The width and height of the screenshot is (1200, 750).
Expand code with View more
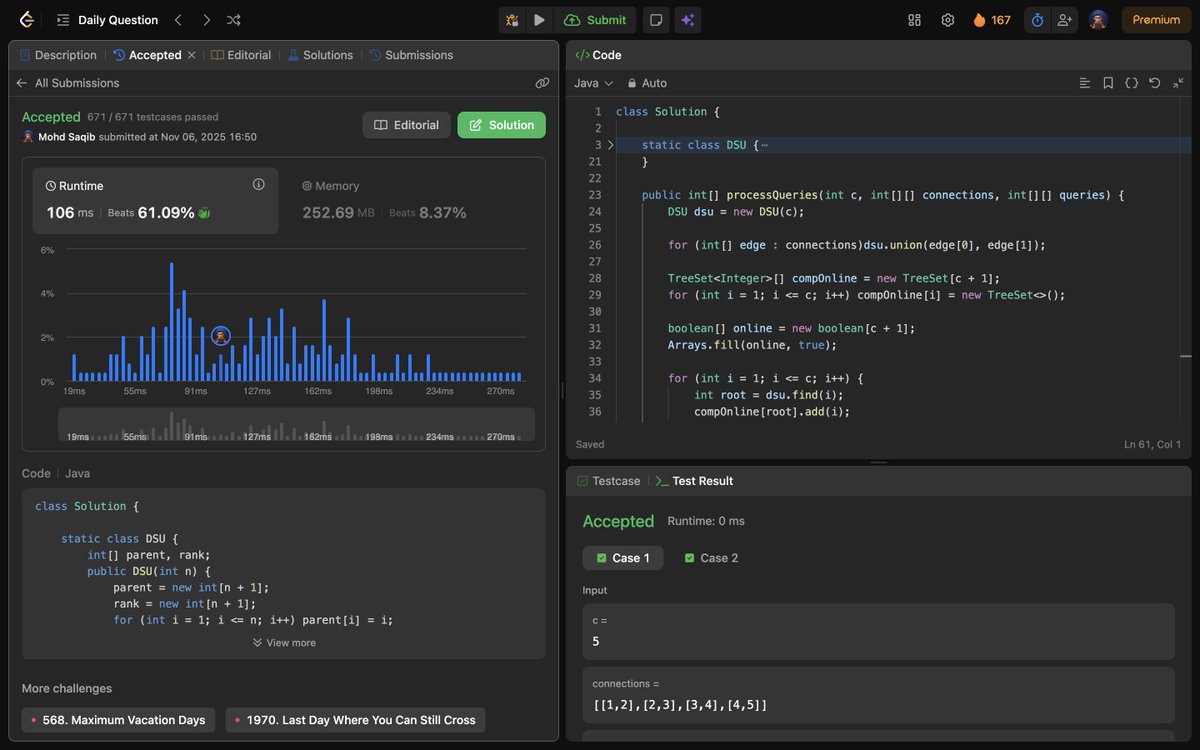tap(284, 643)
